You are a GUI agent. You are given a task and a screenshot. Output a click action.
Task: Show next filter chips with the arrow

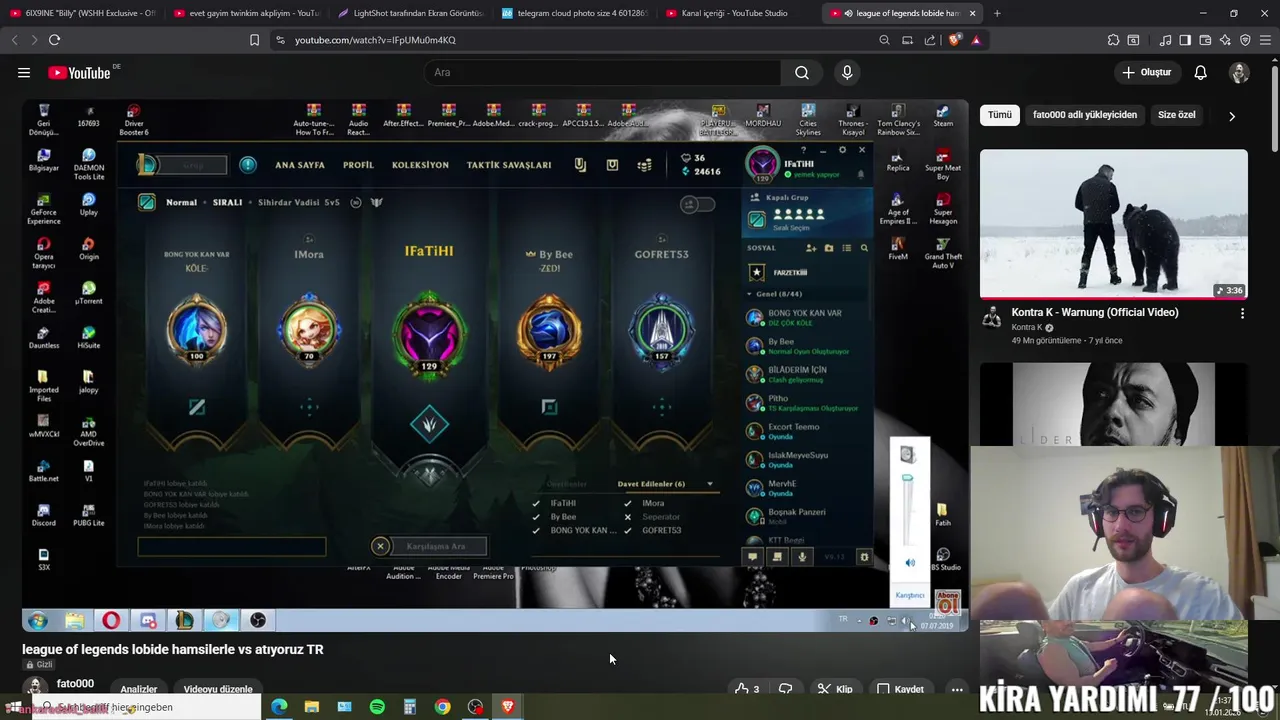pos(1232,116)
